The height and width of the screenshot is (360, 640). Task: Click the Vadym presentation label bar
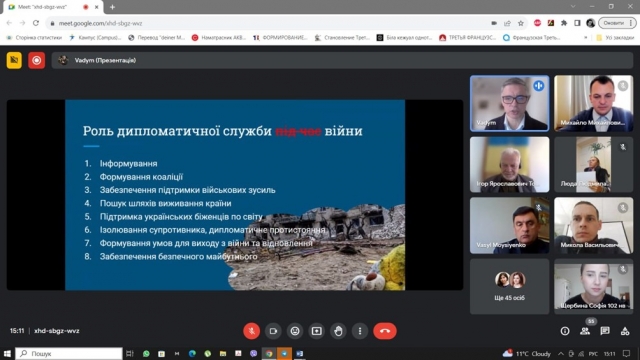tap(342, 60)
